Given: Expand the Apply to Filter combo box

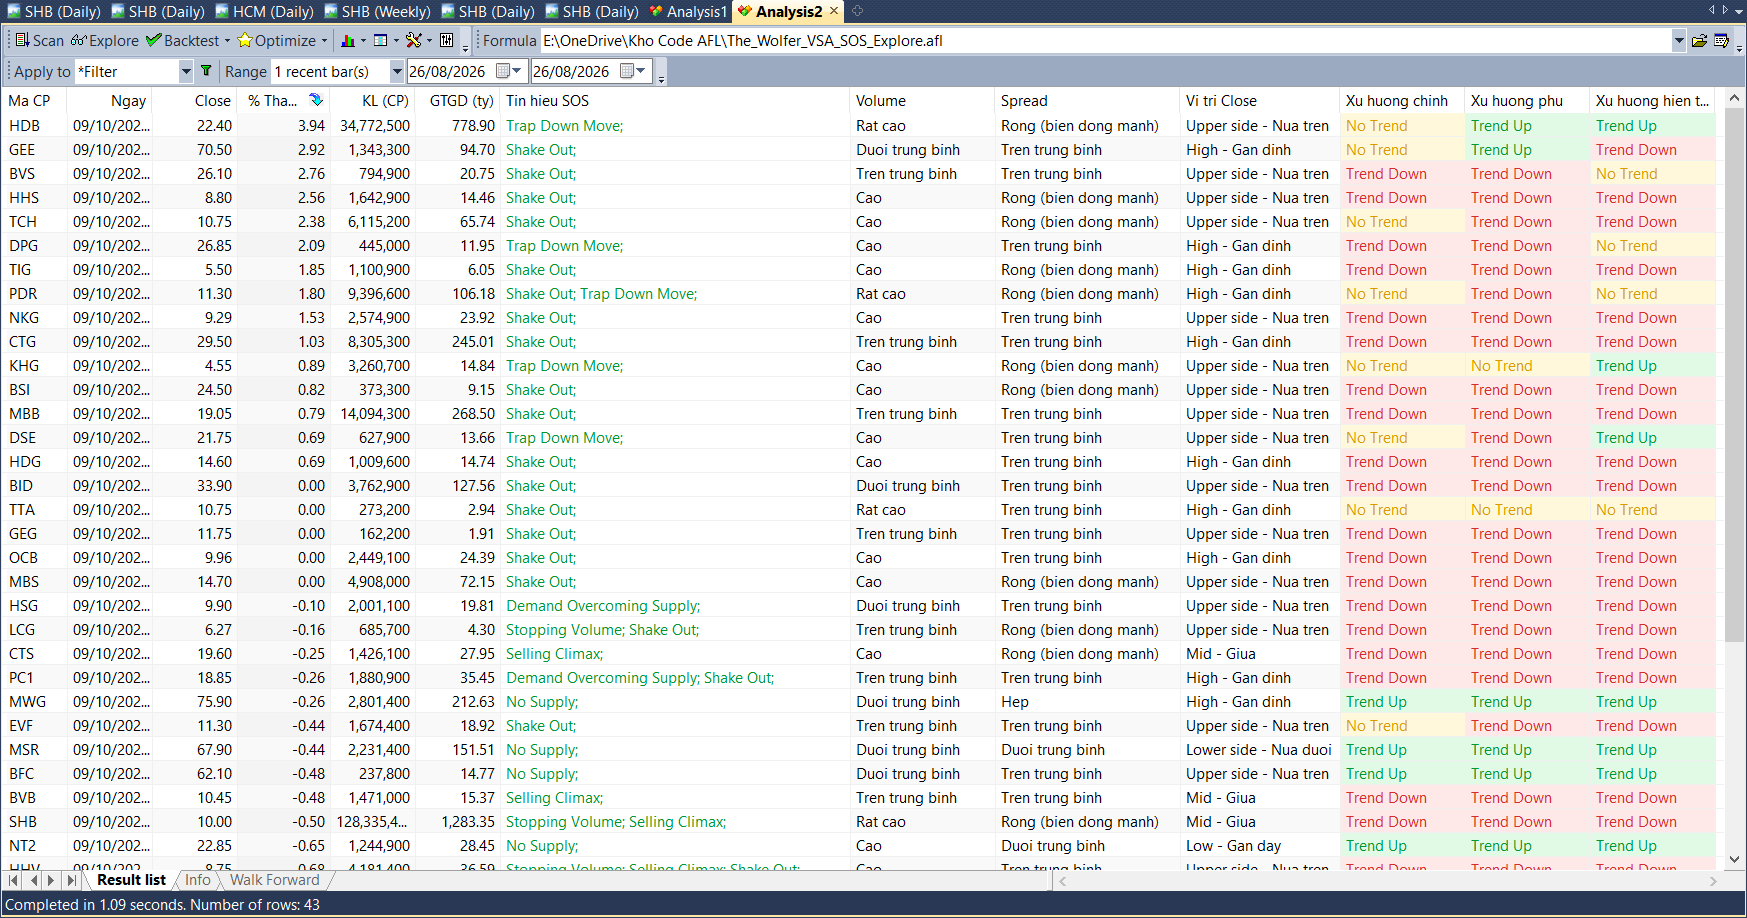Looking at the screenshot, I should [185, 72].
